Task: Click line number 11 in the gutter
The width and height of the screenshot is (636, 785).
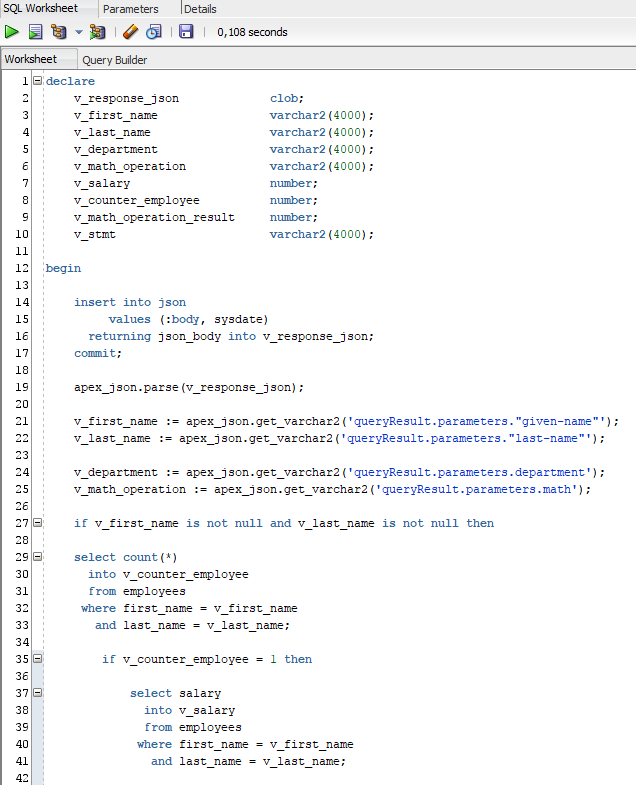Action: click(x=22, y=251)
